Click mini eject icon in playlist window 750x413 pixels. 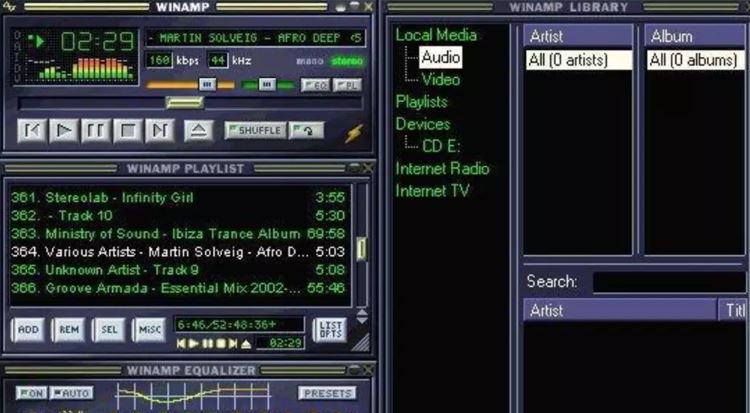[x=246, y=344]
